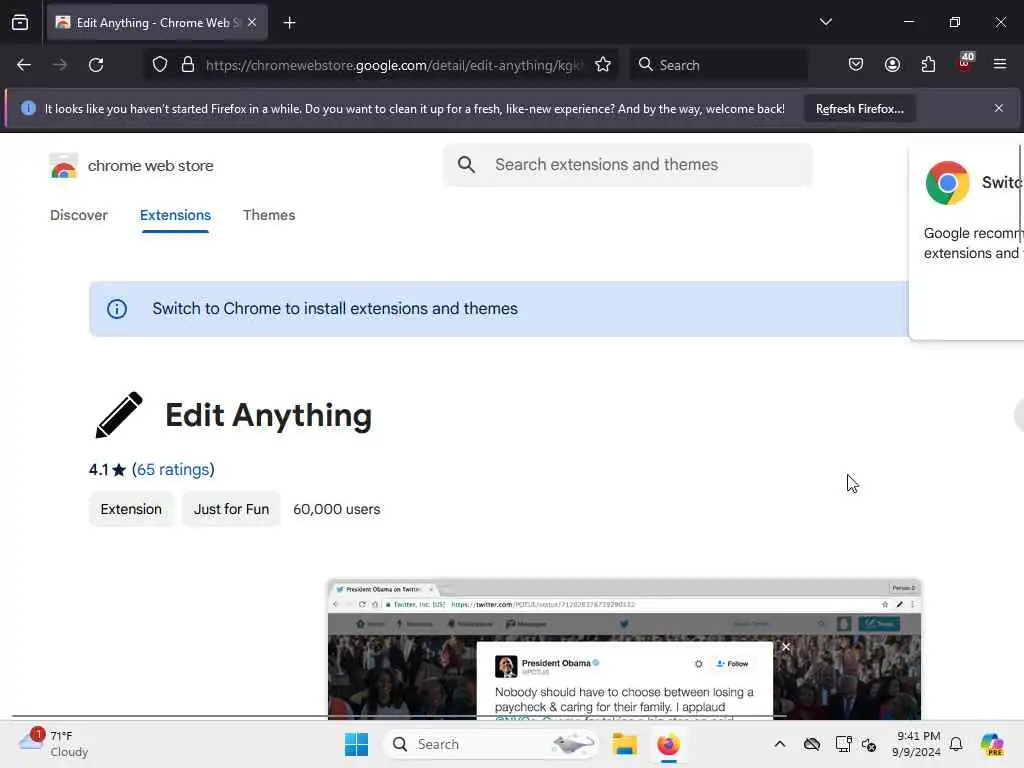Viewport: 1024px width, 768px height.
Task: Click the URL address bar
Action: click(394, 65)
